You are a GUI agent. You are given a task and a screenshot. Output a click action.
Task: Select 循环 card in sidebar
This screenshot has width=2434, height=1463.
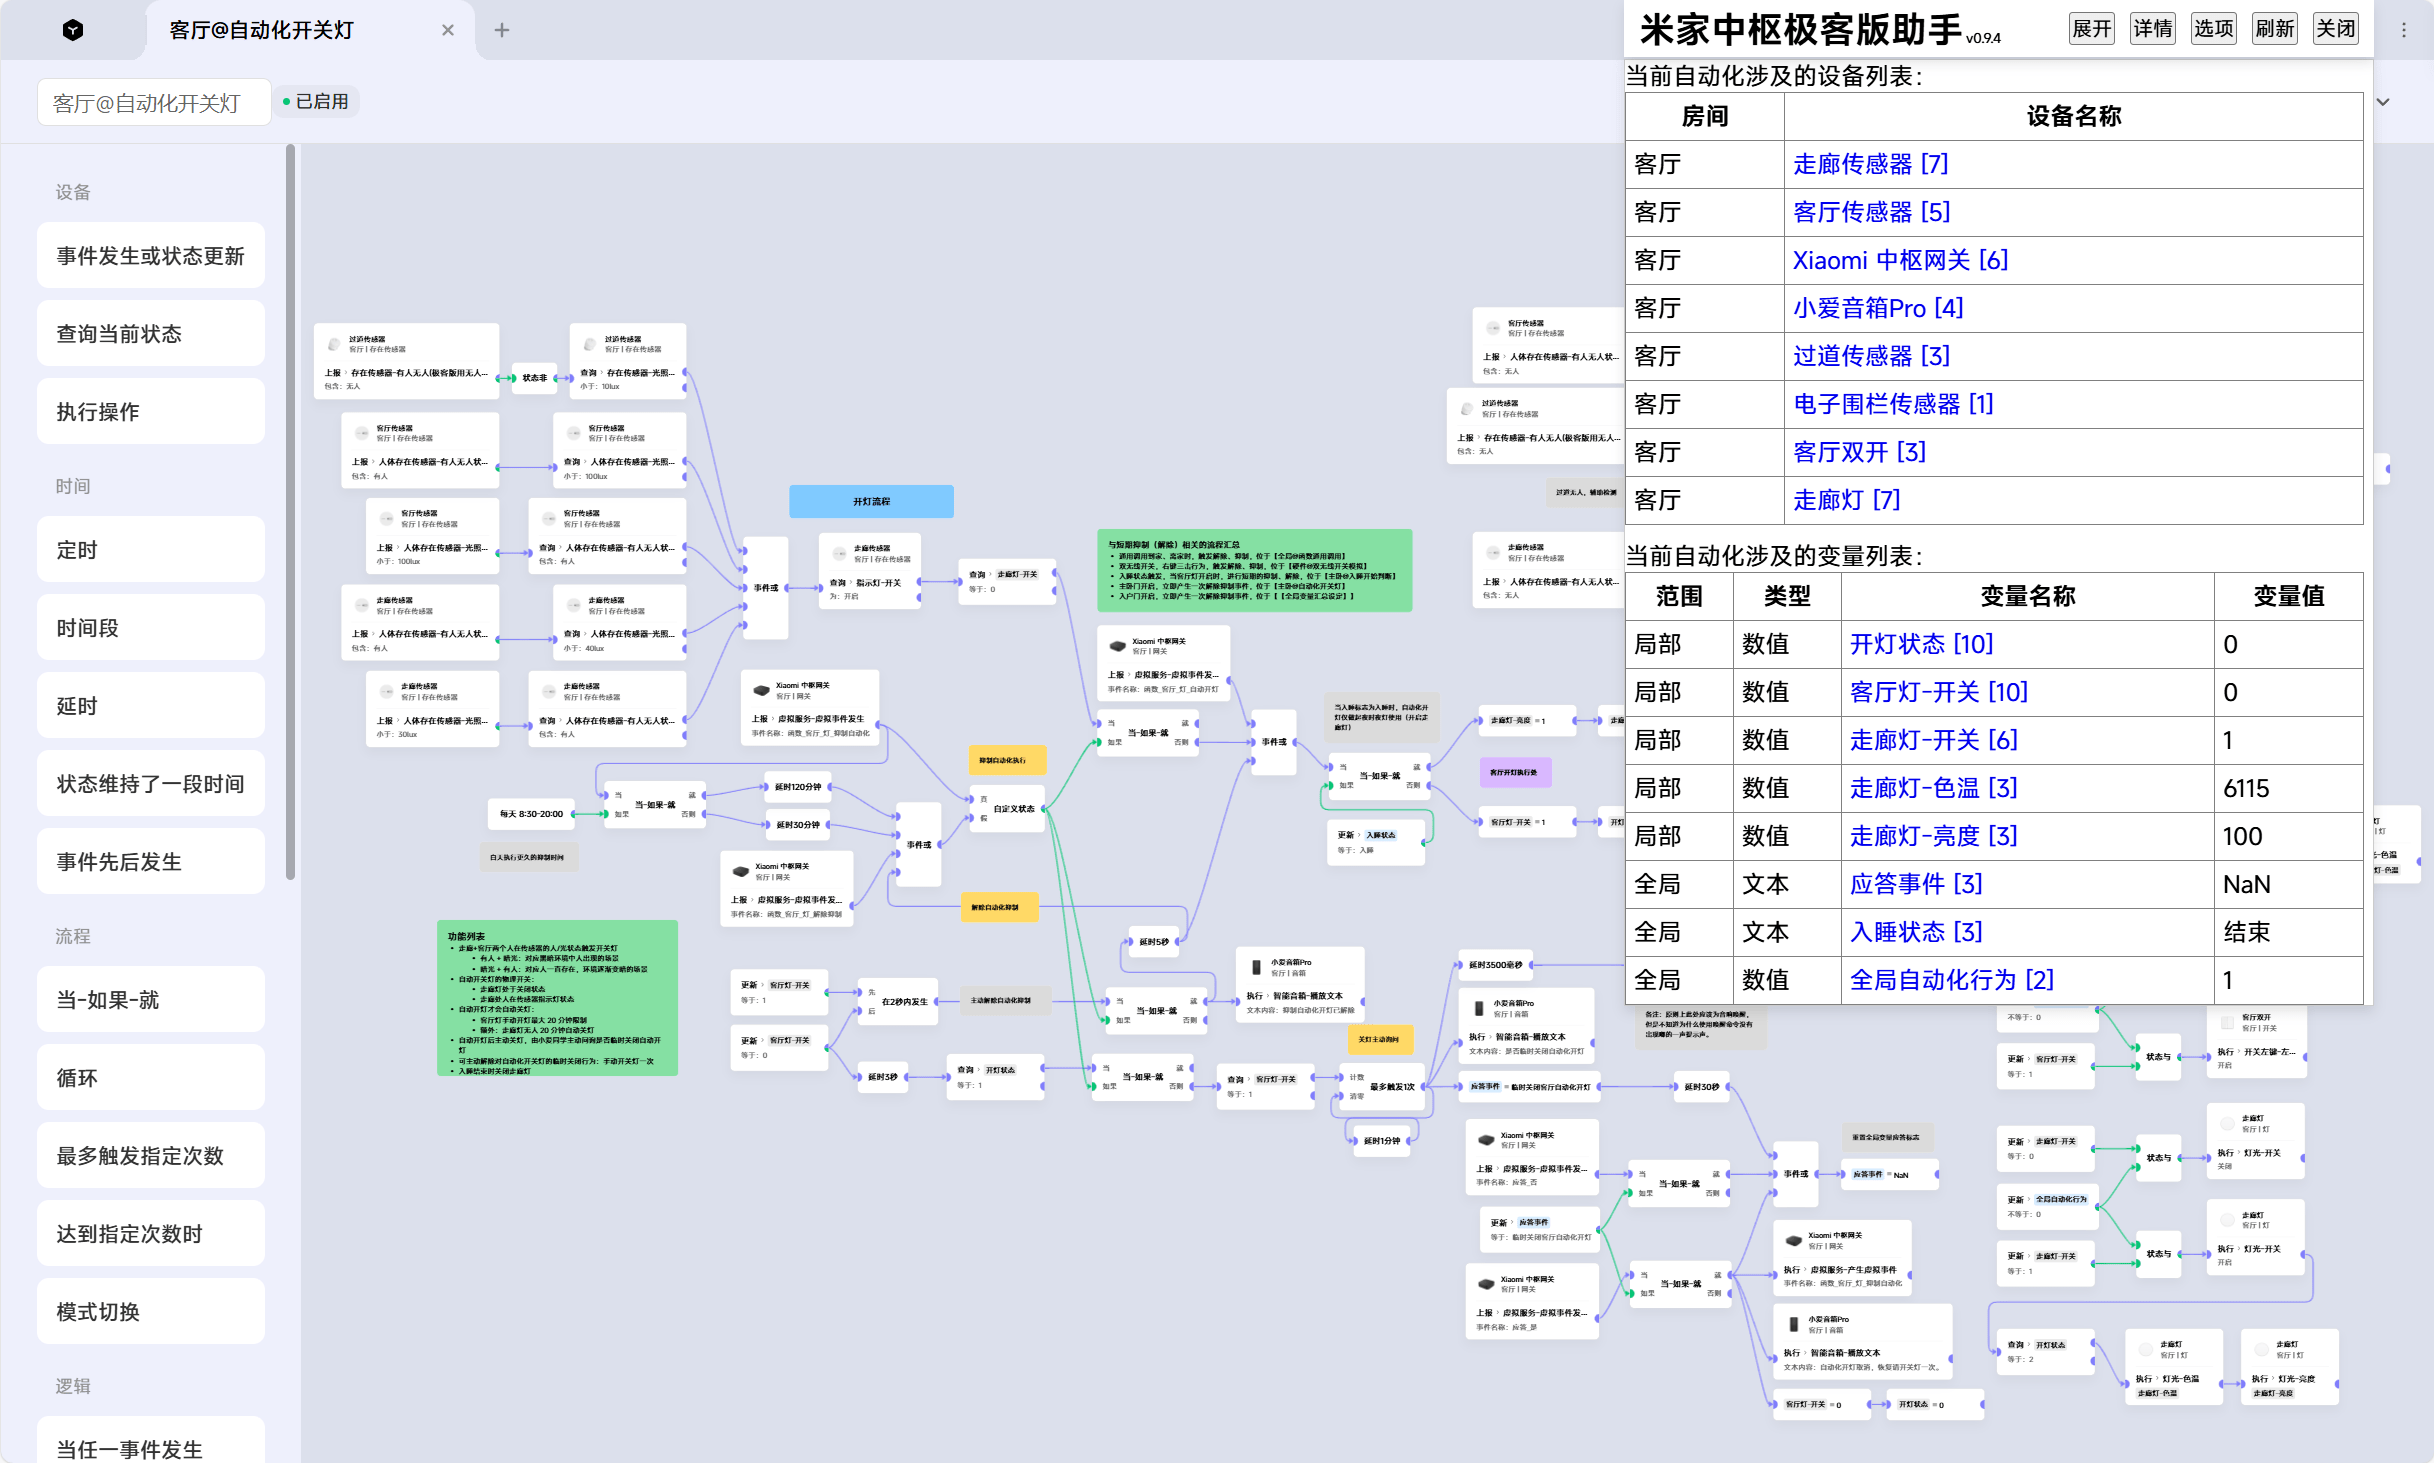151,1078
